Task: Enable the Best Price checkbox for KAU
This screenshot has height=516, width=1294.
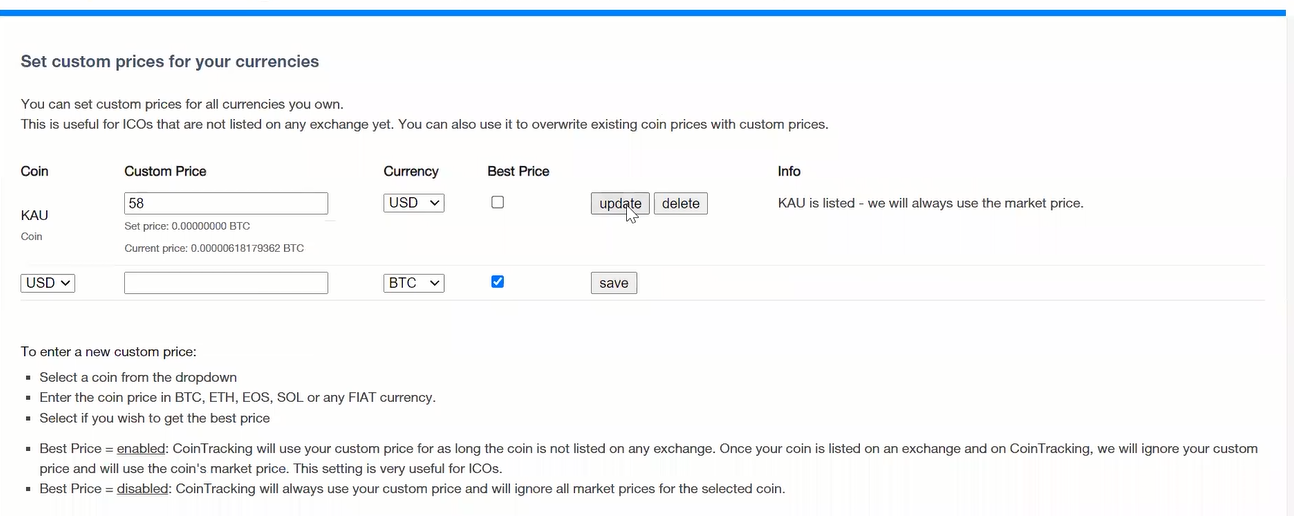Action: pyautogui.click(x=498, y=202)
